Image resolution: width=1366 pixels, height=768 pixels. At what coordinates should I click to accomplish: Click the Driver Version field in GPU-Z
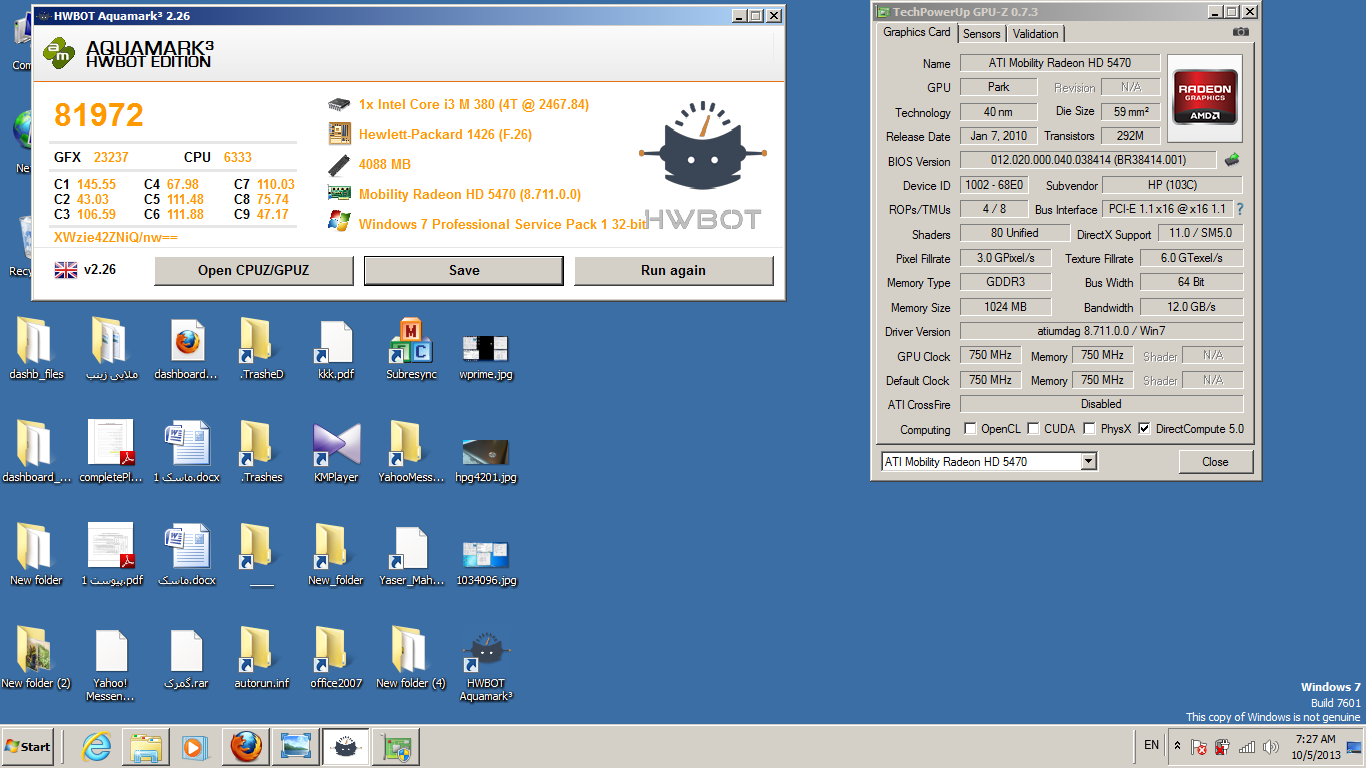(x=1102, y=331)
